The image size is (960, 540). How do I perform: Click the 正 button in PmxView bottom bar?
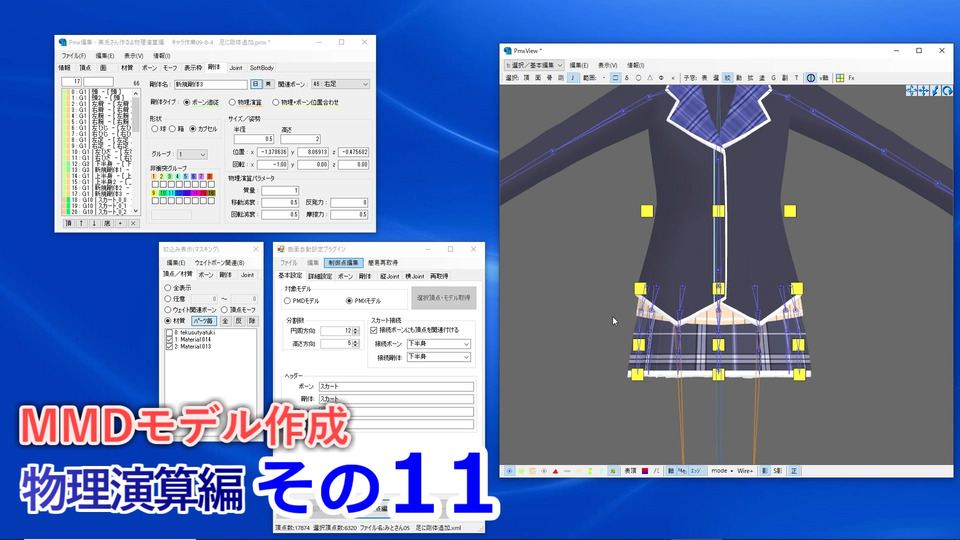click(793, 471)
